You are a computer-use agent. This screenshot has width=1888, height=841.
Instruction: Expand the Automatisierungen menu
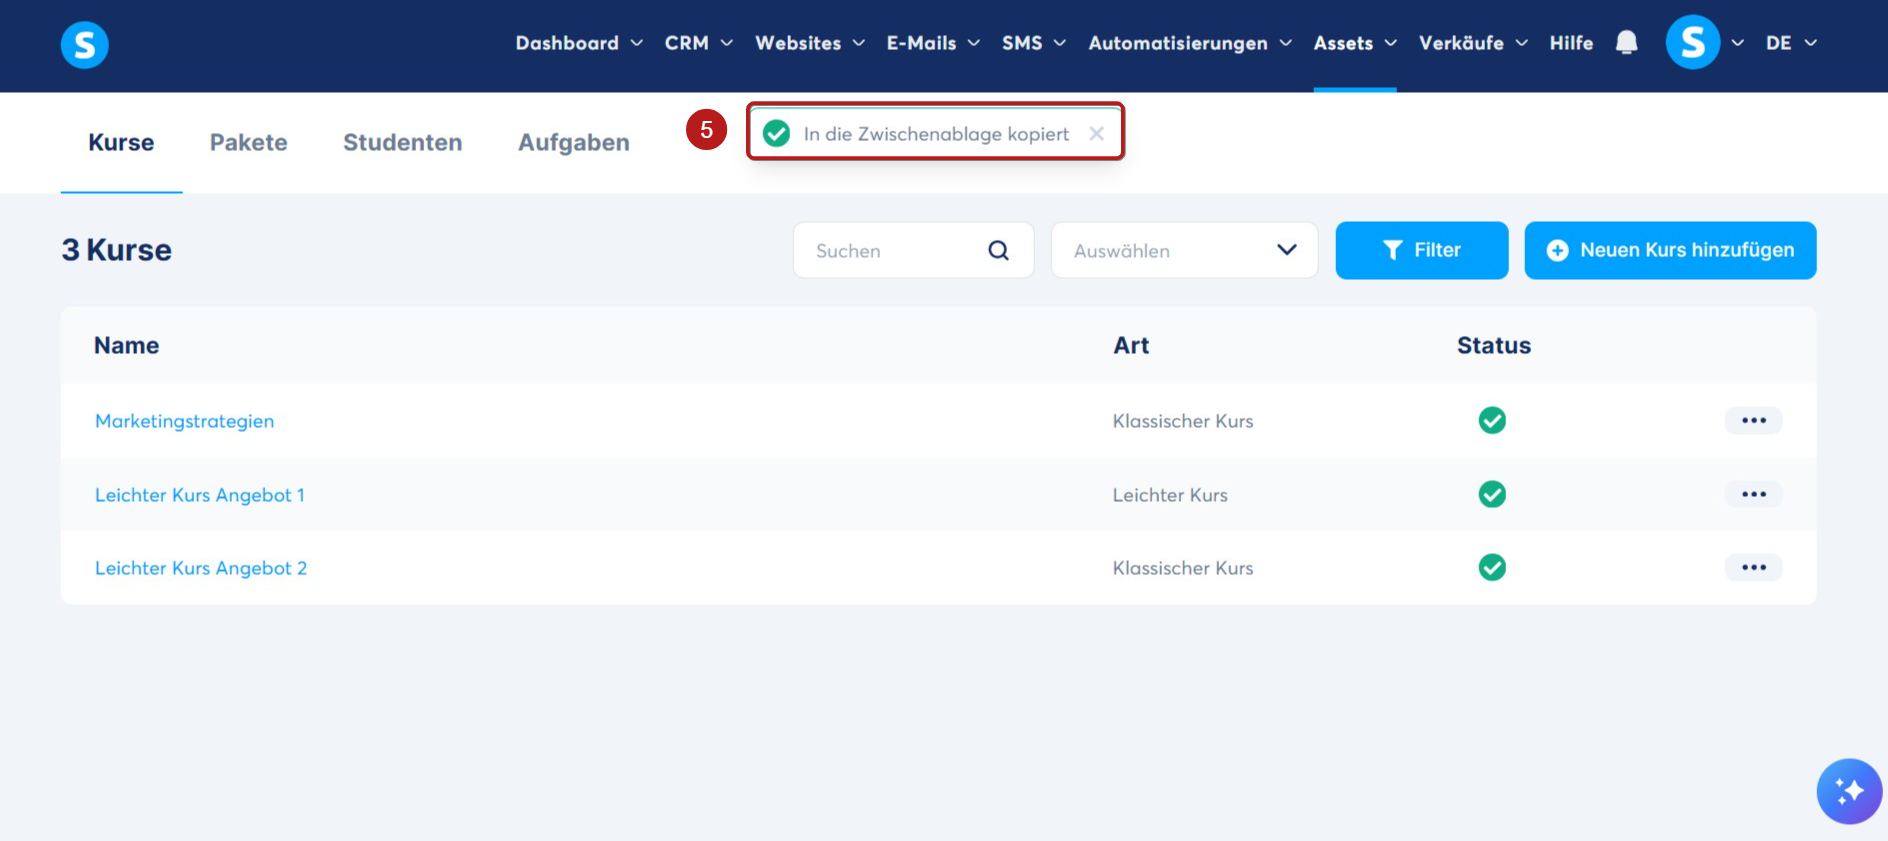1190,43
